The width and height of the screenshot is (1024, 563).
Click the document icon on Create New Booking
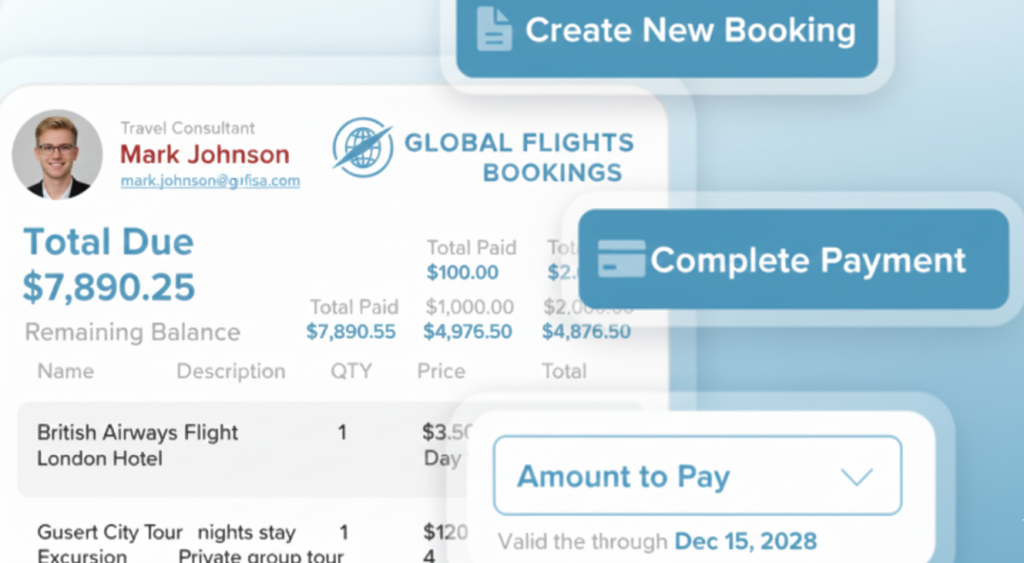(x=494, y=29)
